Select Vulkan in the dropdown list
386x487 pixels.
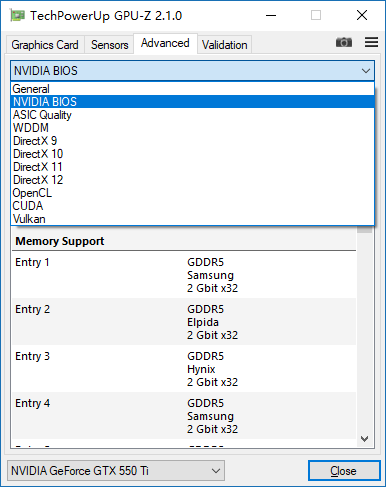pos(193,219)
